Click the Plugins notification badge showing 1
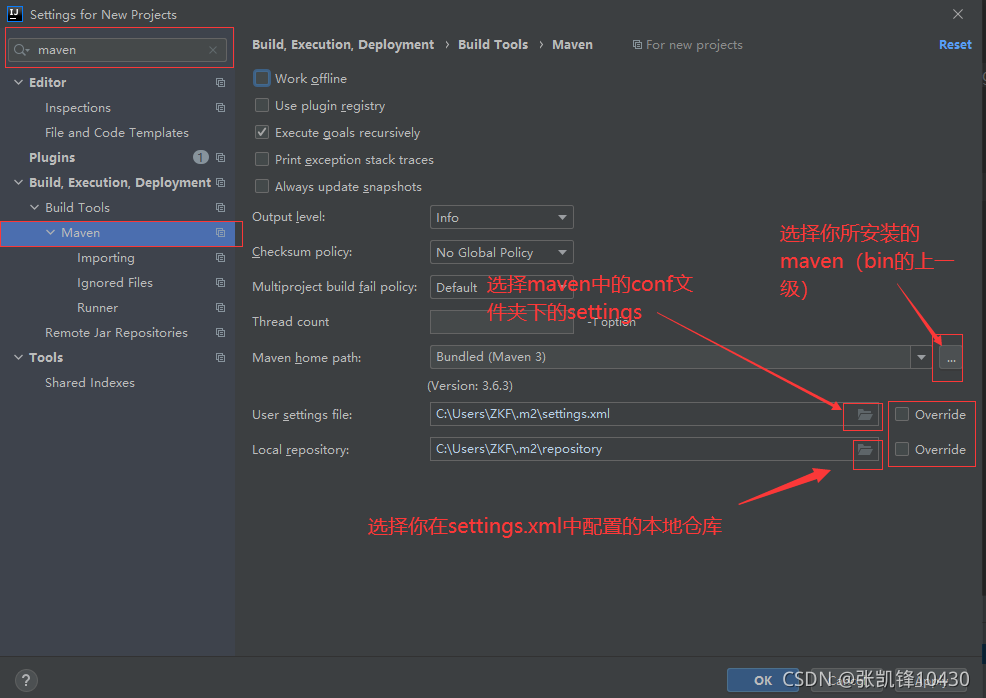This screenshot has width=986, height=698. pyautogui.click(x=200, y=157)
